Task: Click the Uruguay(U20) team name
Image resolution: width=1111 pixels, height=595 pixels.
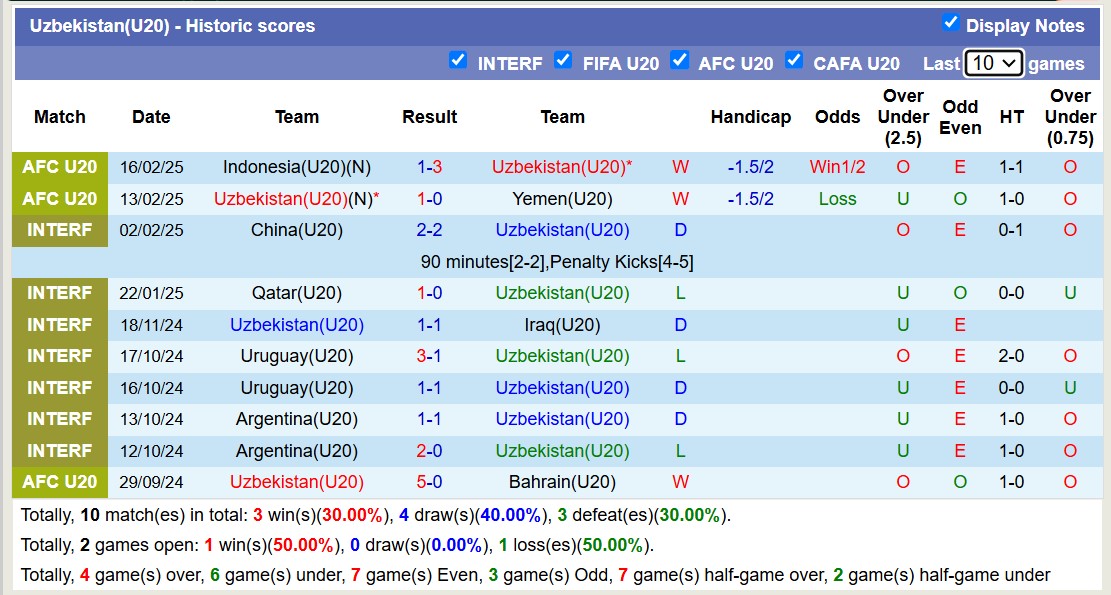Action: click(x=296, y=356)
